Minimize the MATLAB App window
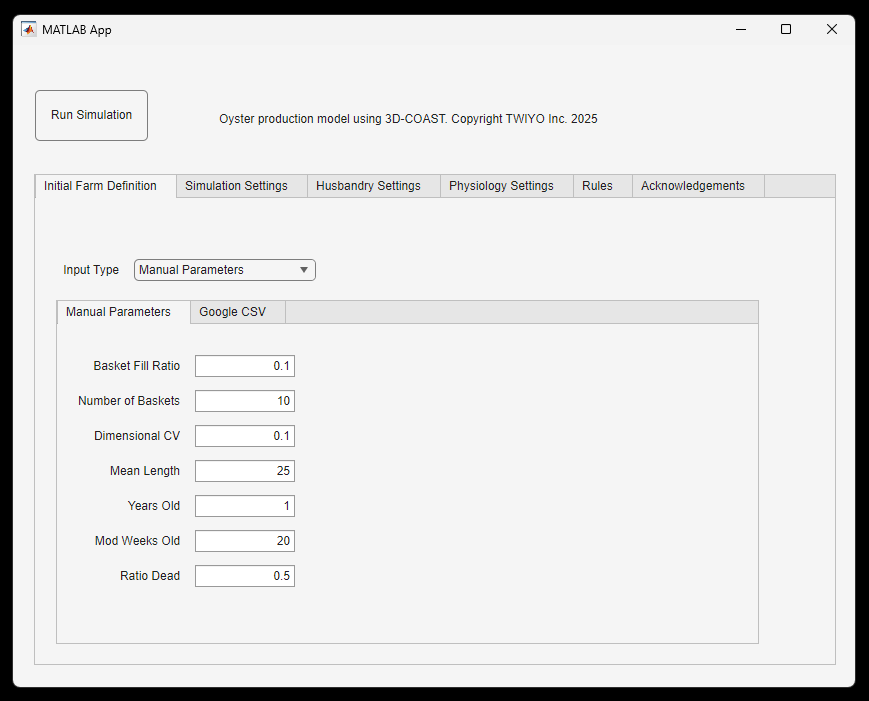Screen dimensions: 869x701 click(740, 29)
